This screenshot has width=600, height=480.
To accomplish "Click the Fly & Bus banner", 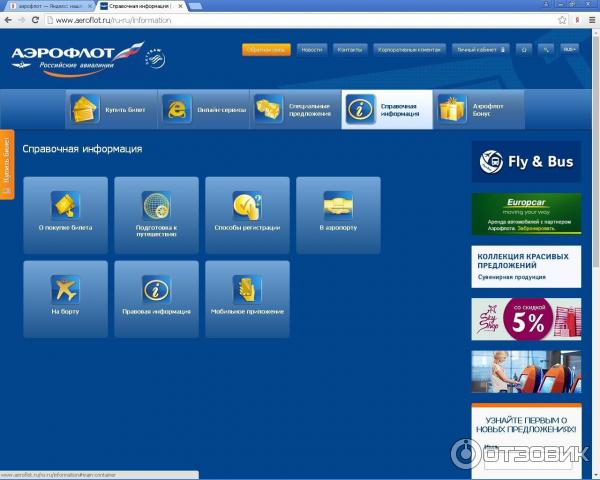I will (526, 162).
